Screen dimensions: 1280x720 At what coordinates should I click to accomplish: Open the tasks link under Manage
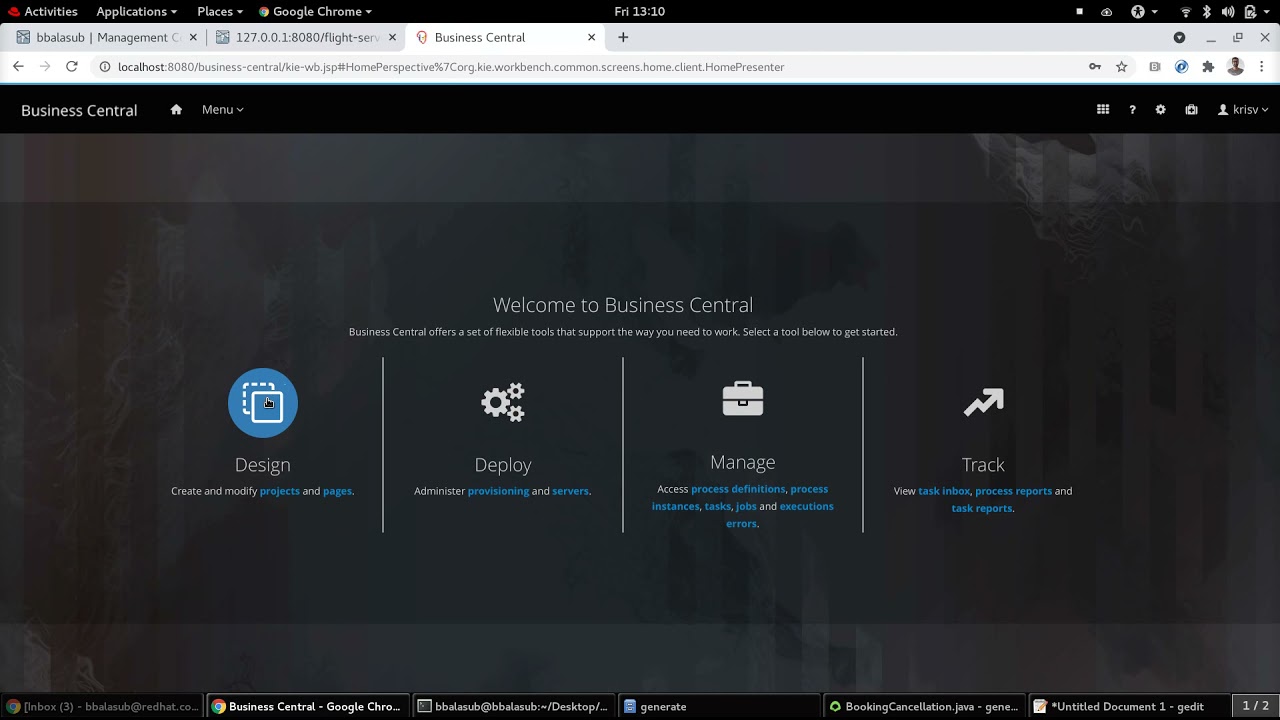coord(717,506)
